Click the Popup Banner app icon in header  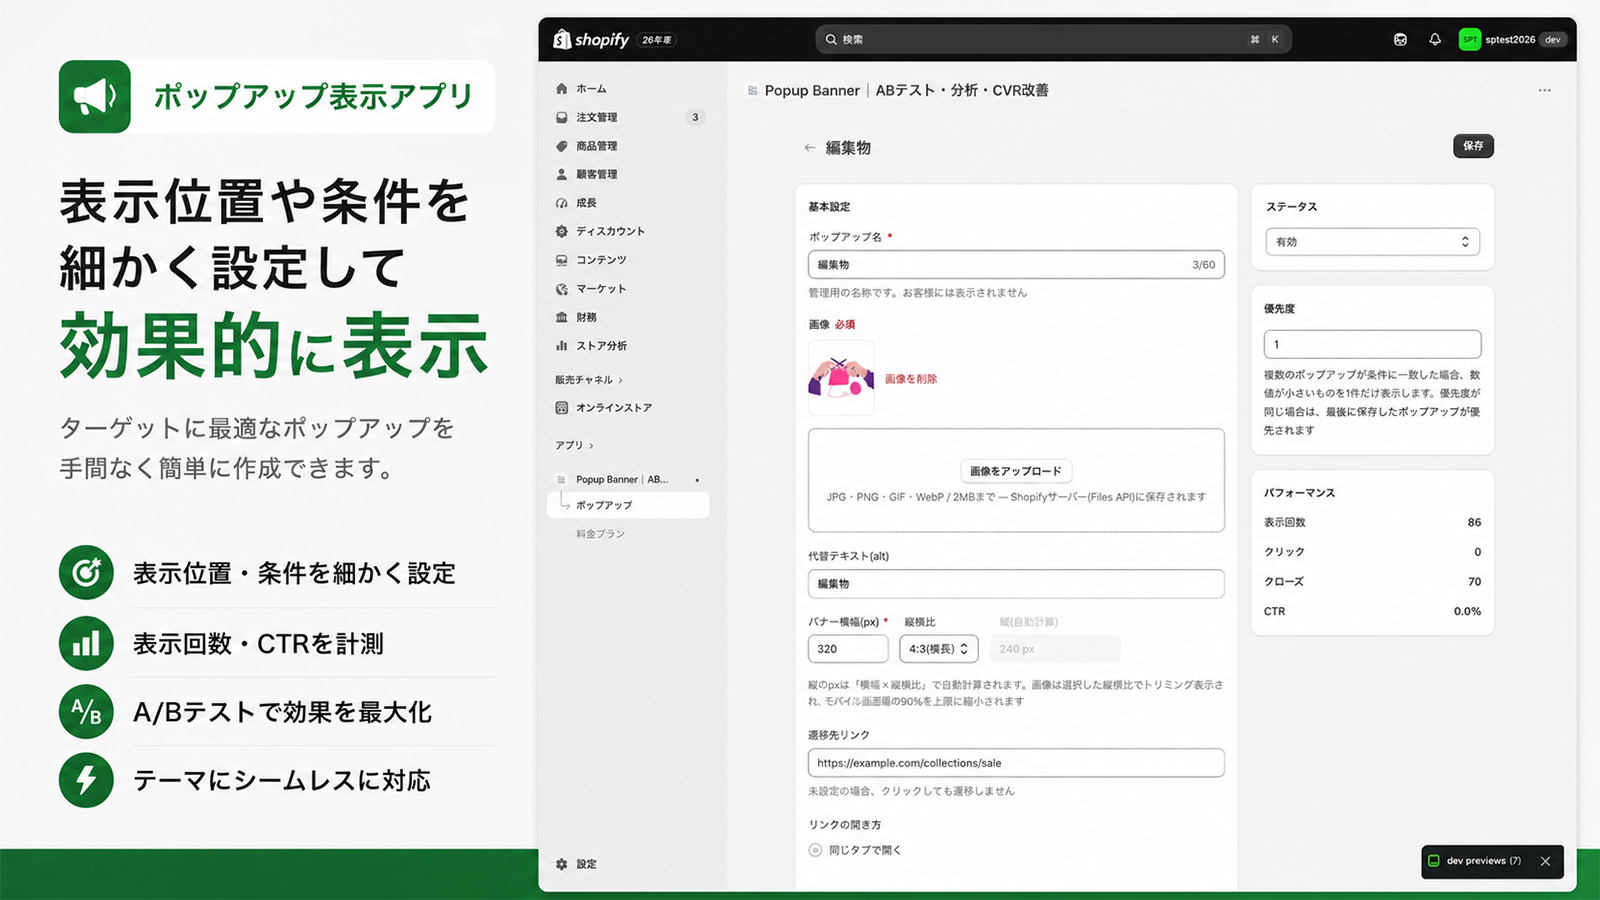pyautogui.click(x=753, y=91)
